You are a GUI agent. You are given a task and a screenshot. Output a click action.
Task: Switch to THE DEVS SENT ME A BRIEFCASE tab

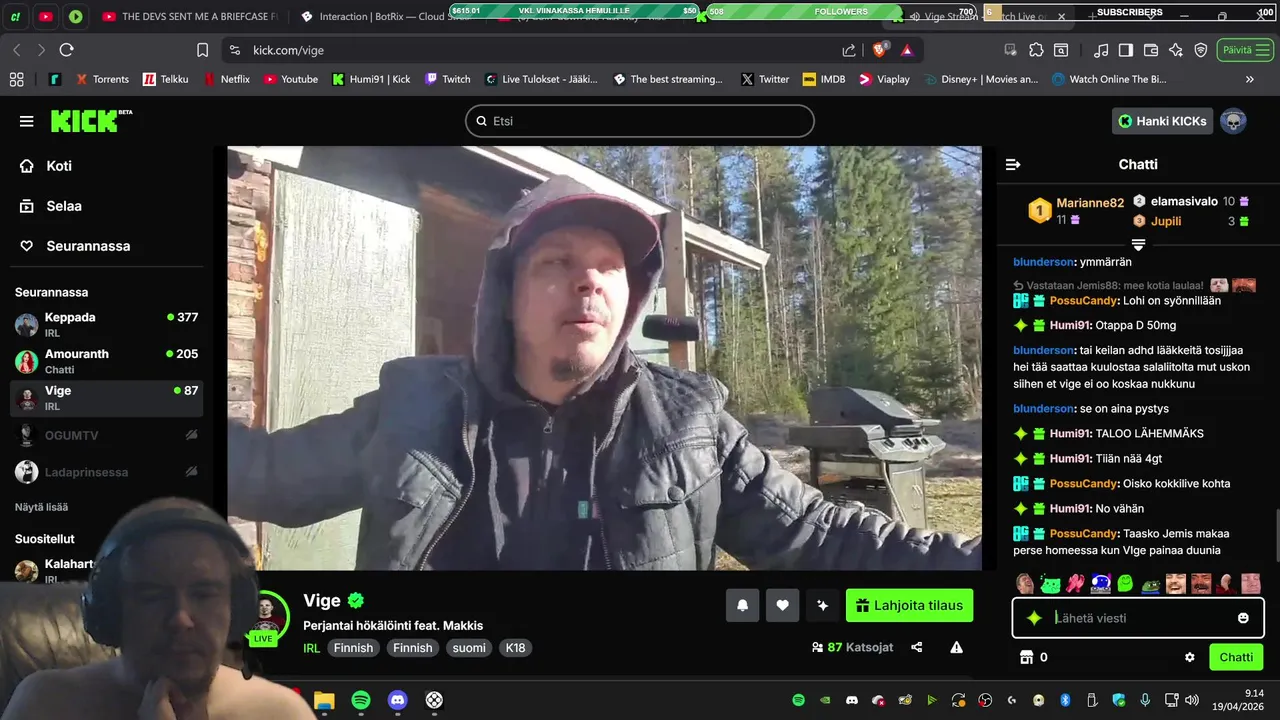click(x=190, y=16)
